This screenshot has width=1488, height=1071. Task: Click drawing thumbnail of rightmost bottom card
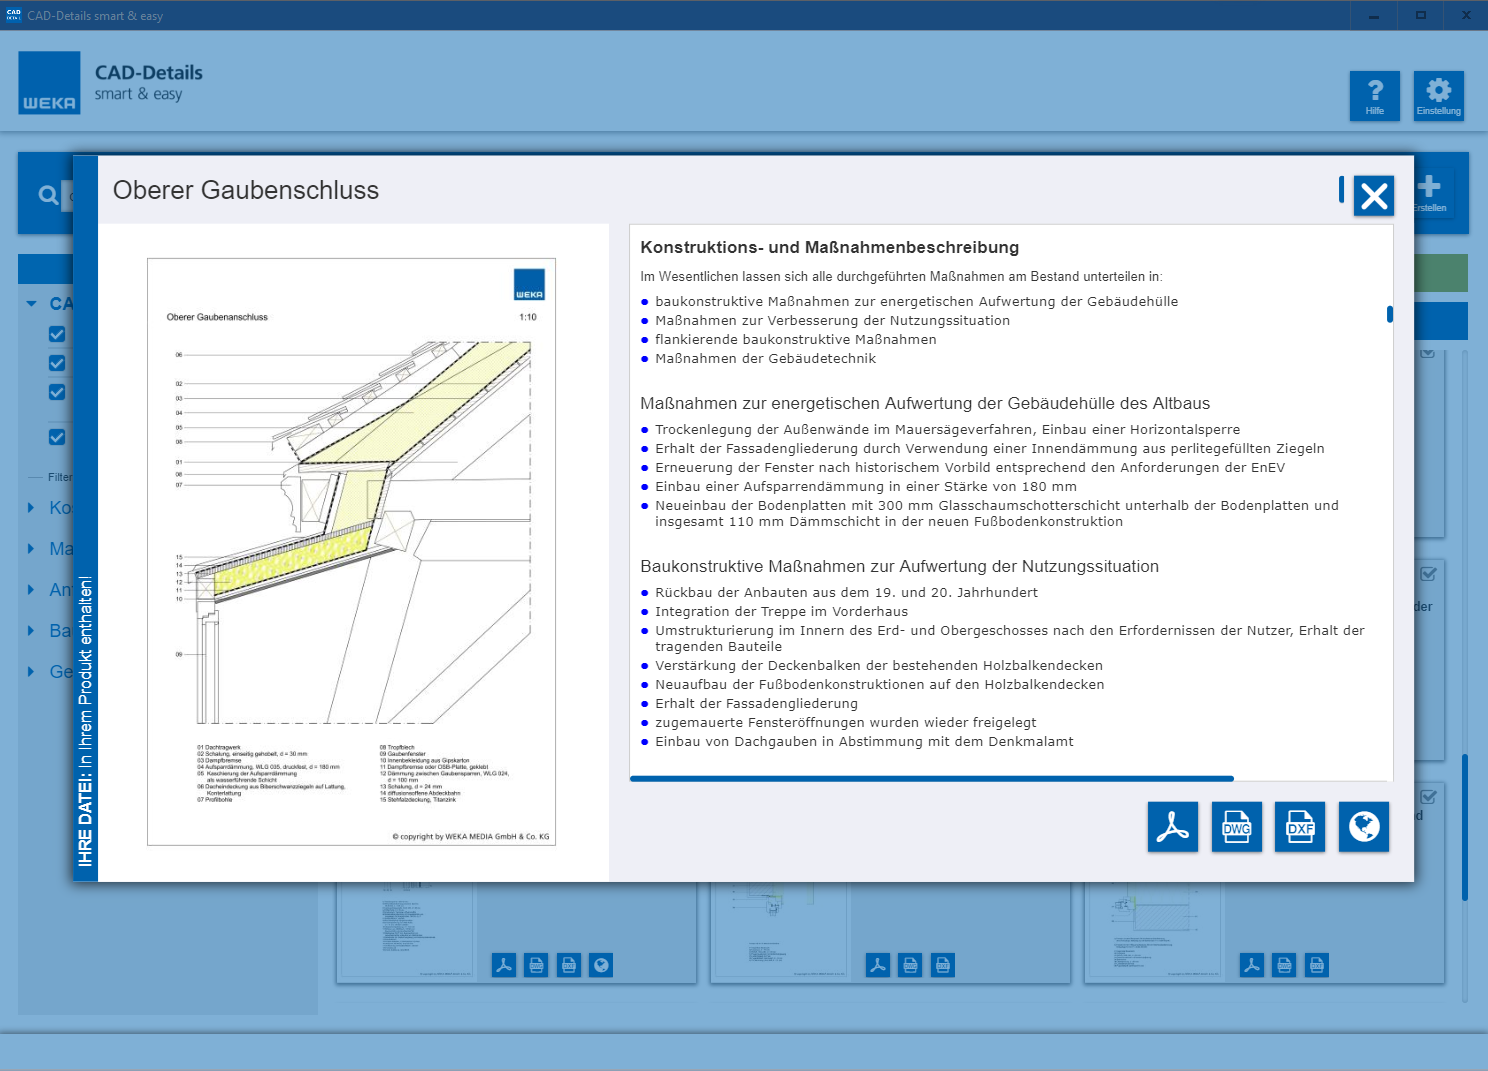point(1155,930)
